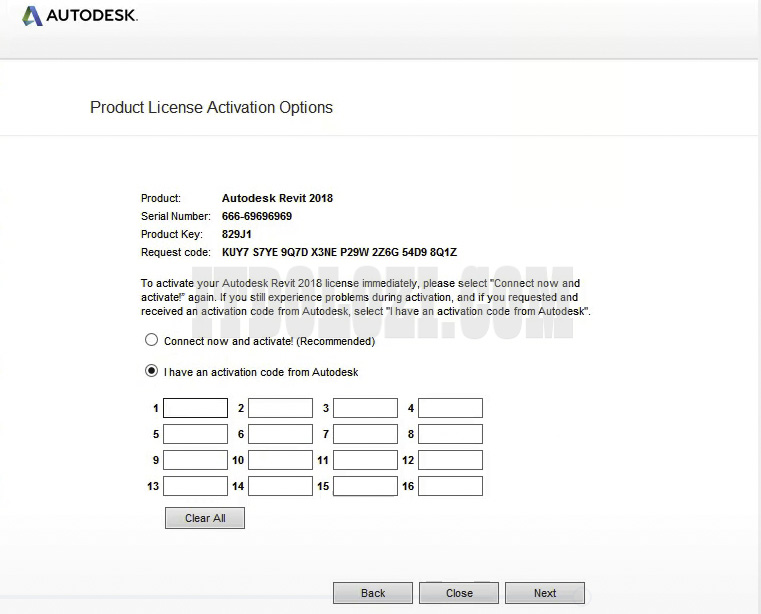Click the Autodesk logo

click(x=80, y=16)
